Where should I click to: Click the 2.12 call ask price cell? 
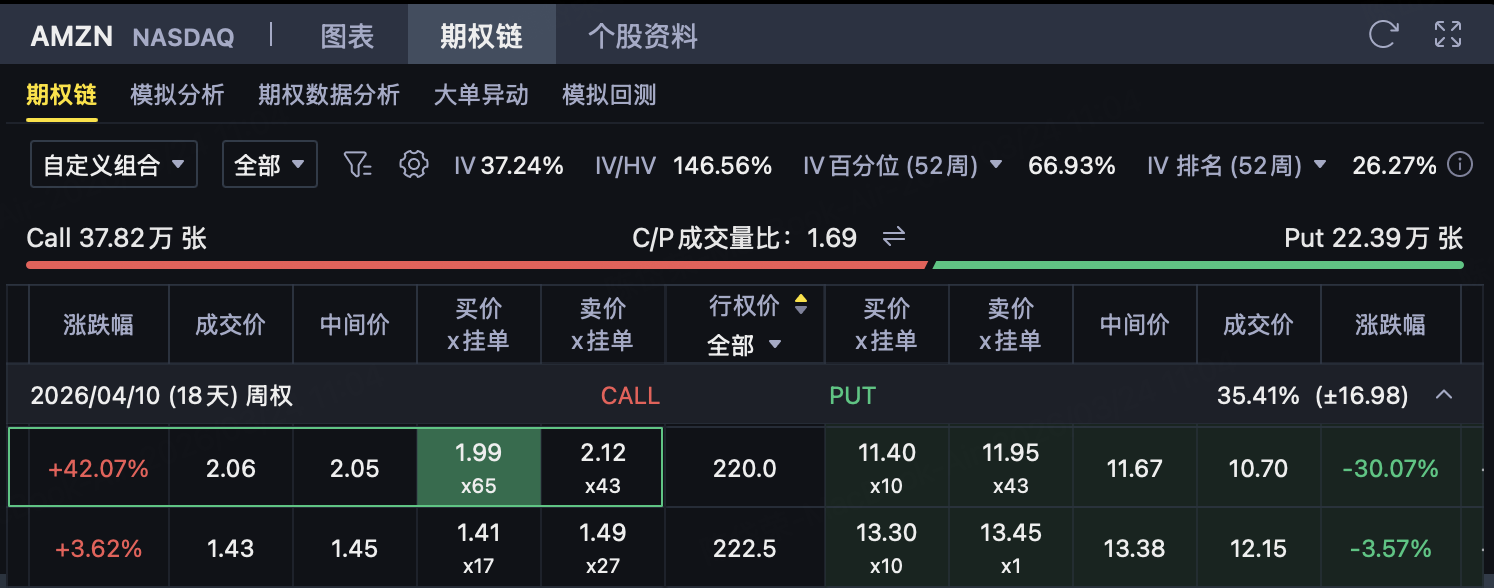point(602,467)
